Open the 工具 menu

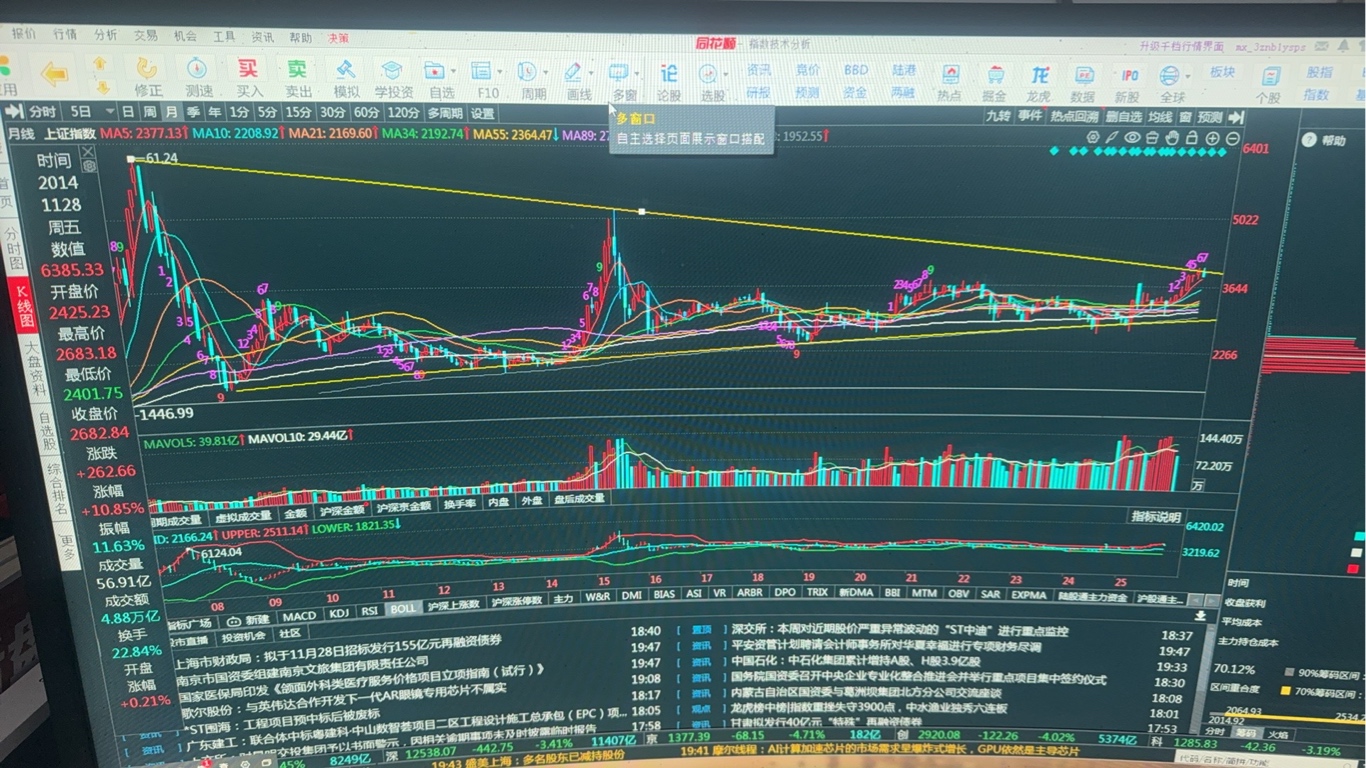224,36
